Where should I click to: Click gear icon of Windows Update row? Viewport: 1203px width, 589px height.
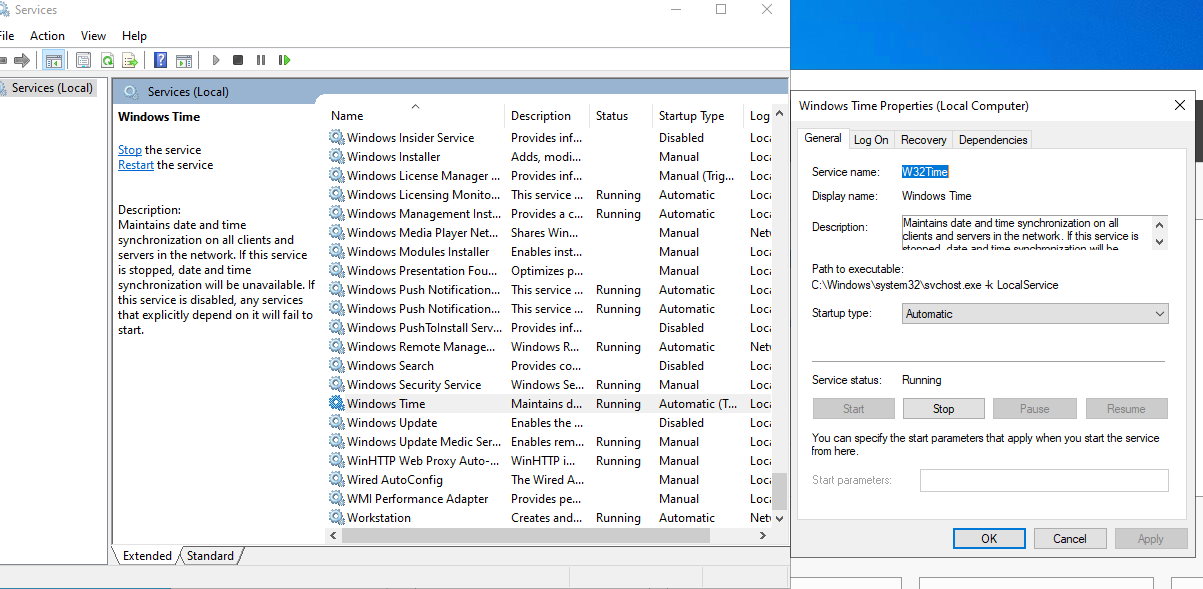[337, 423]
